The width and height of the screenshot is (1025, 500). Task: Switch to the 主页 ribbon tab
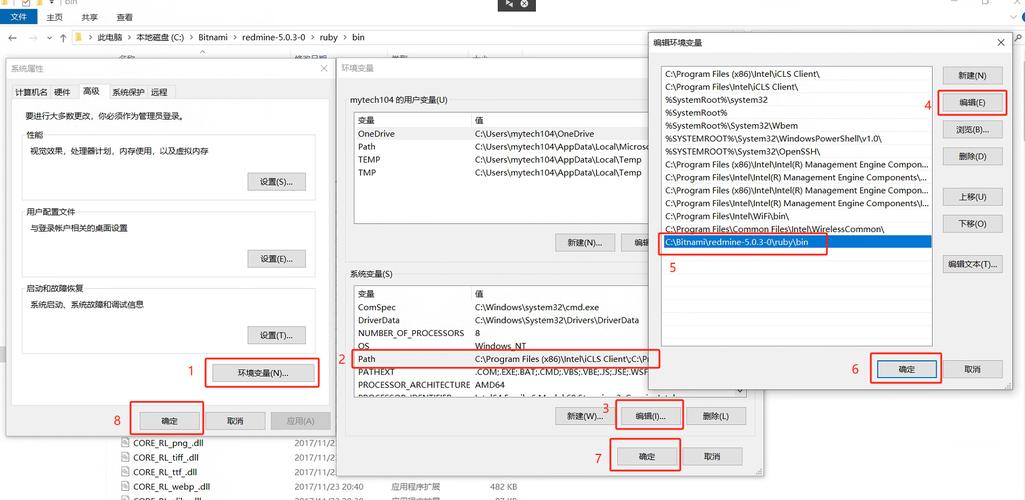pyautogui.click(x=55, y=17)
